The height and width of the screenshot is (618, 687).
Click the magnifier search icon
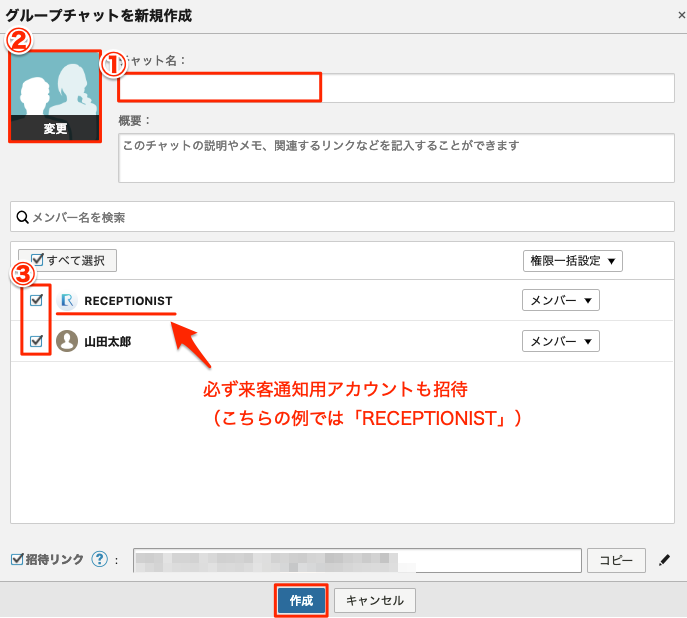21,216
